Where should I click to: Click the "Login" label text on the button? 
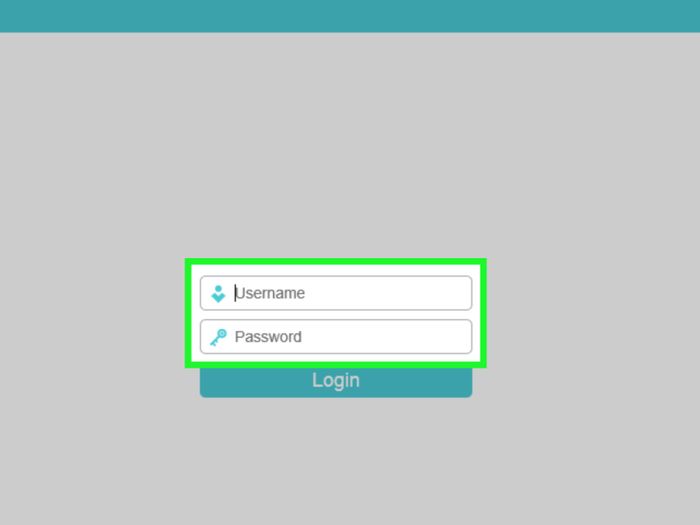336,381
